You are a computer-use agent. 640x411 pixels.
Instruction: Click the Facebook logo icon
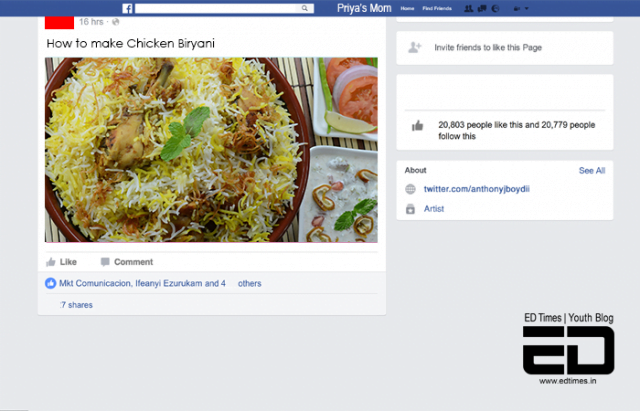pos(128,8)
